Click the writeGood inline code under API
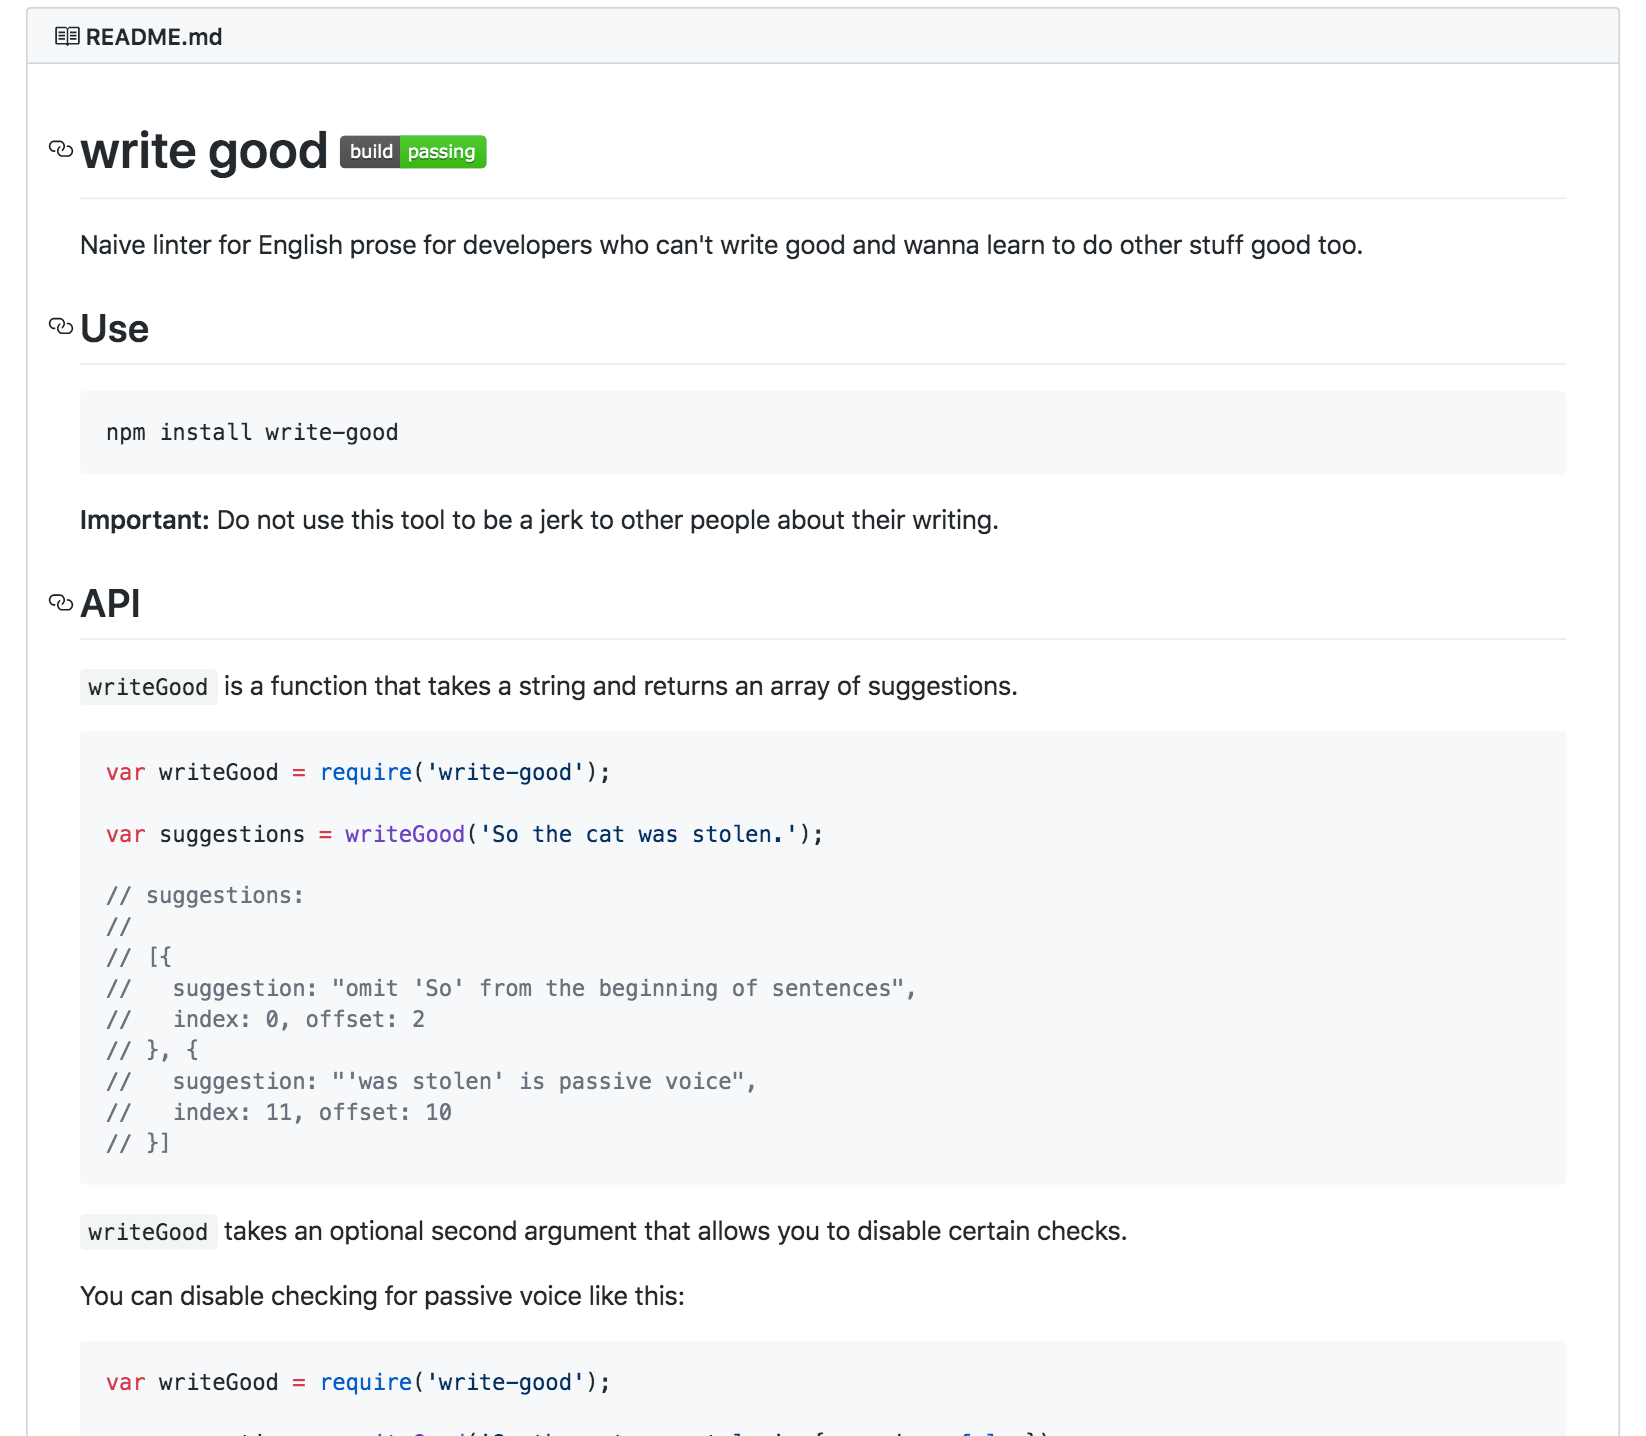Screen dimensions: 1646x1436 click(148, 687)
